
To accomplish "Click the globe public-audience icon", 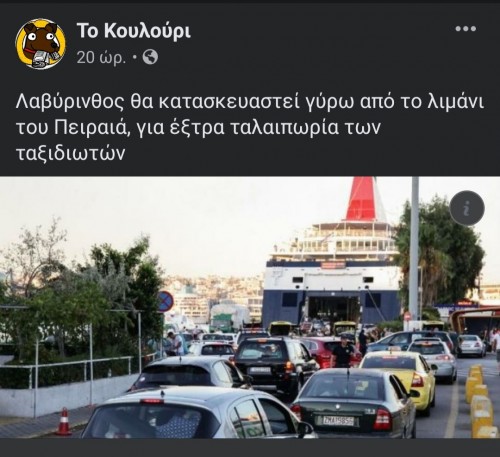I will pos(150,57).
